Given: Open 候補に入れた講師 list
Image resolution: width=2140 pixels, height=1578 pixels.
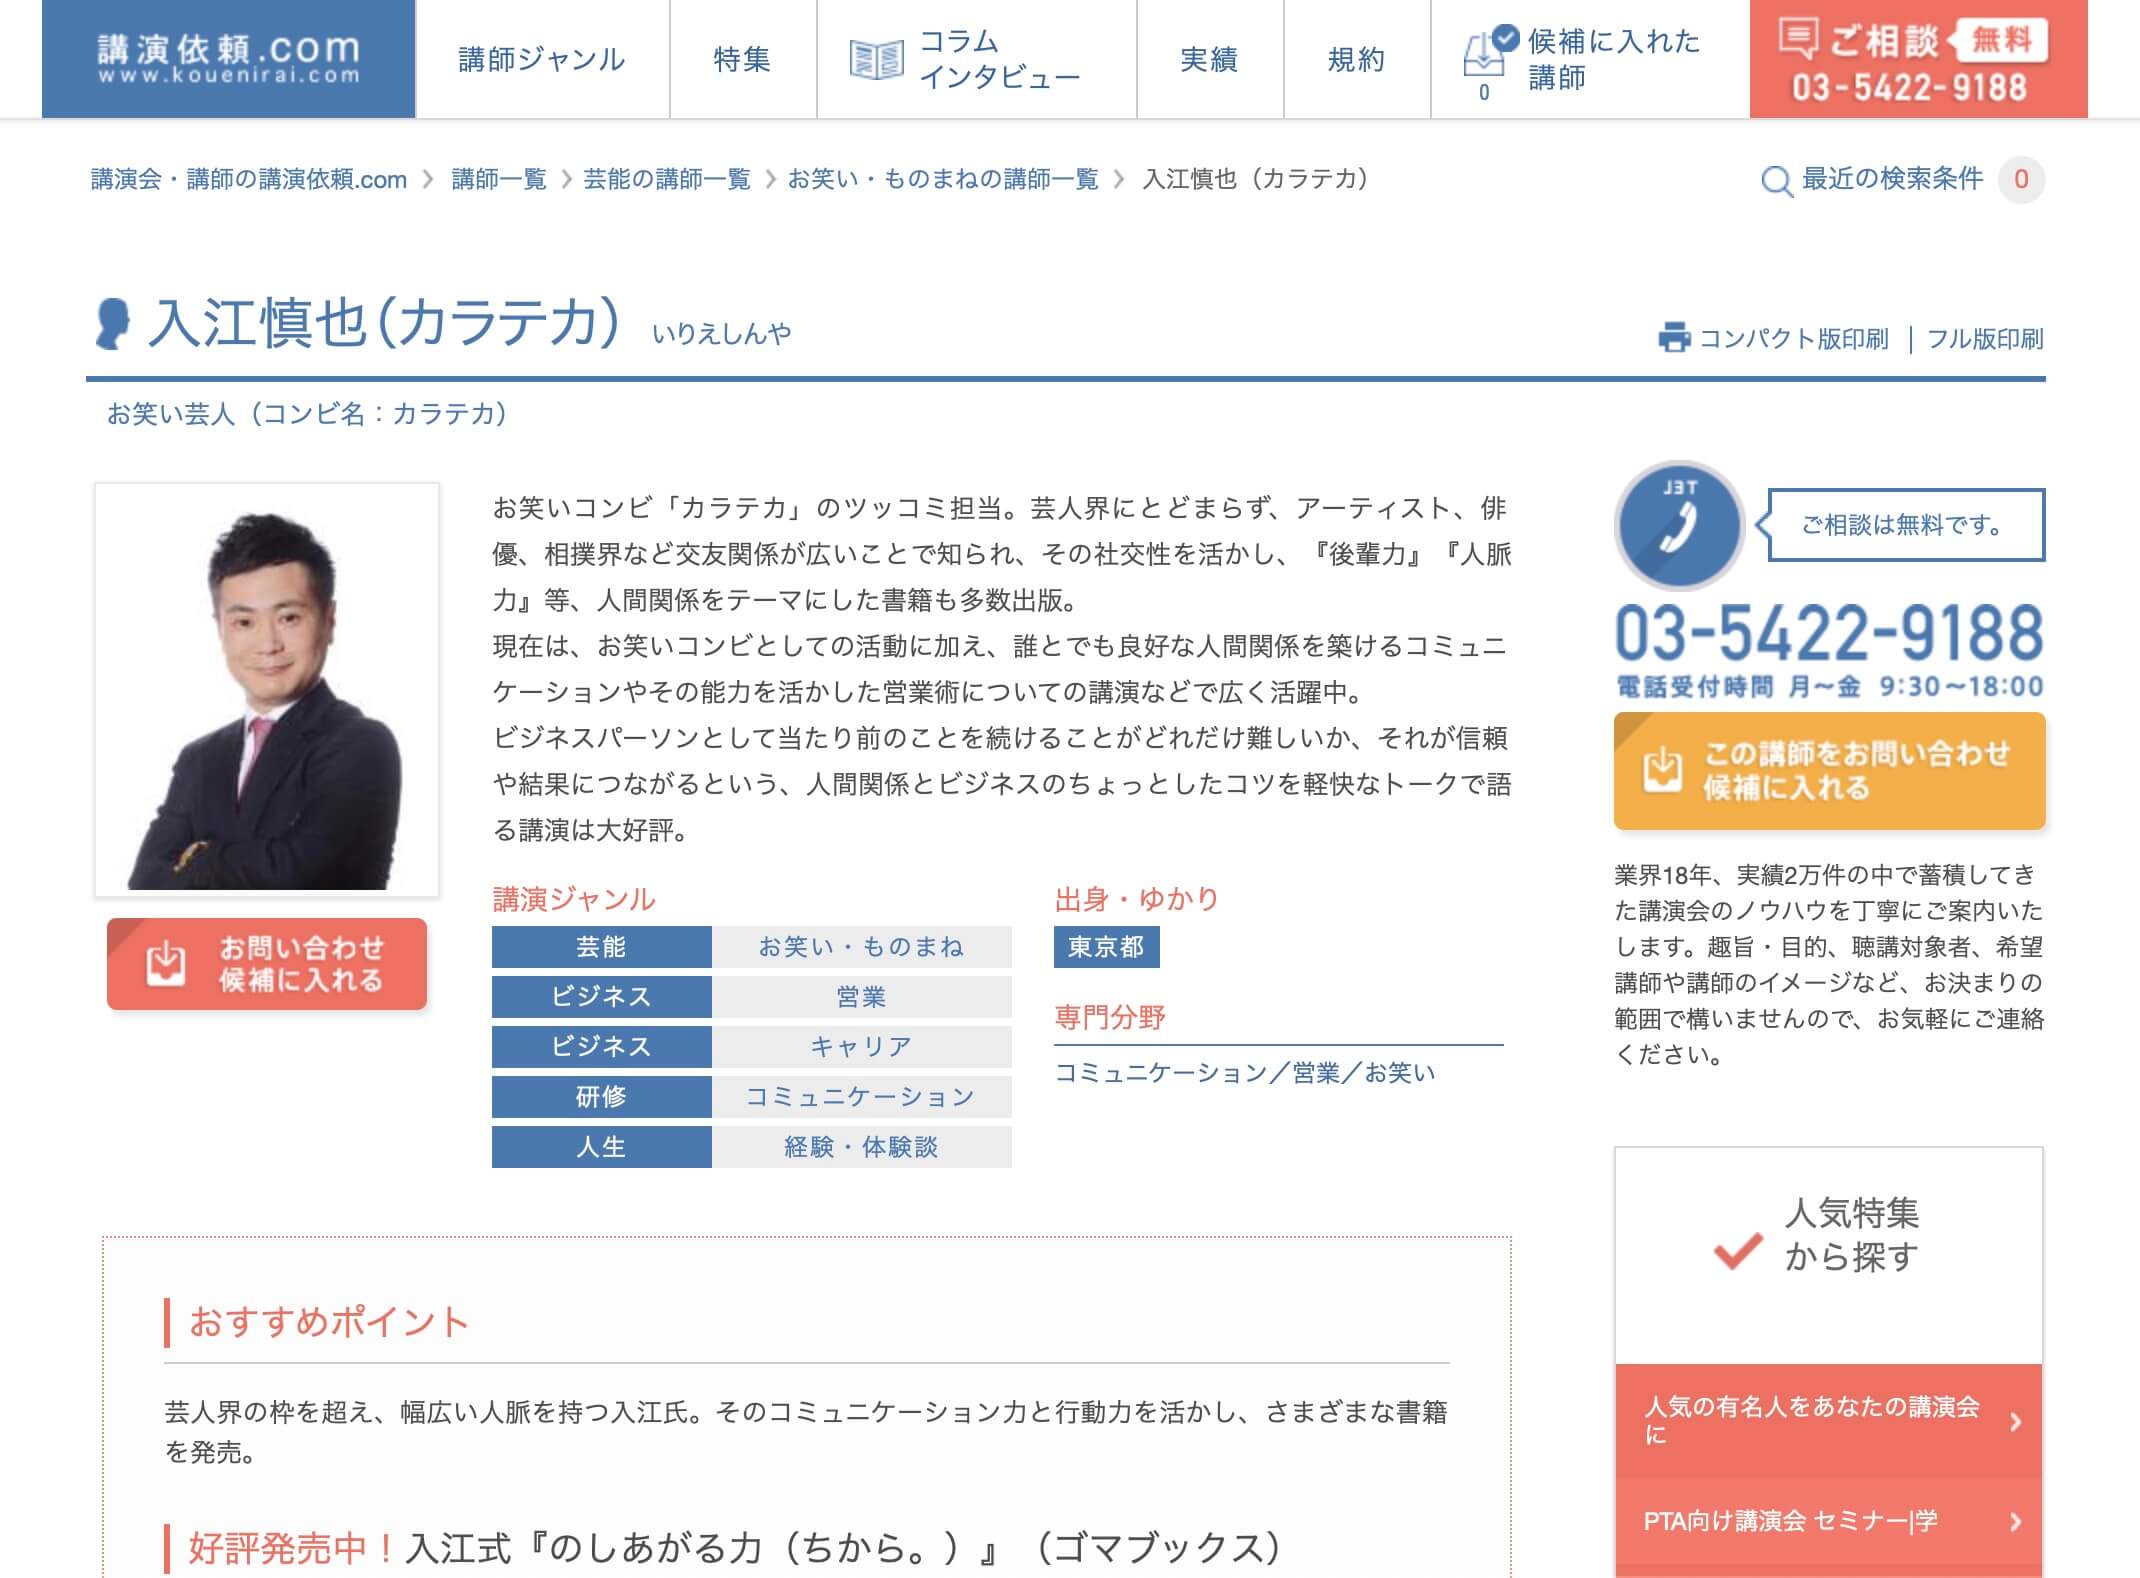Looking at the screenshot, I should (x=1590, y=59).
